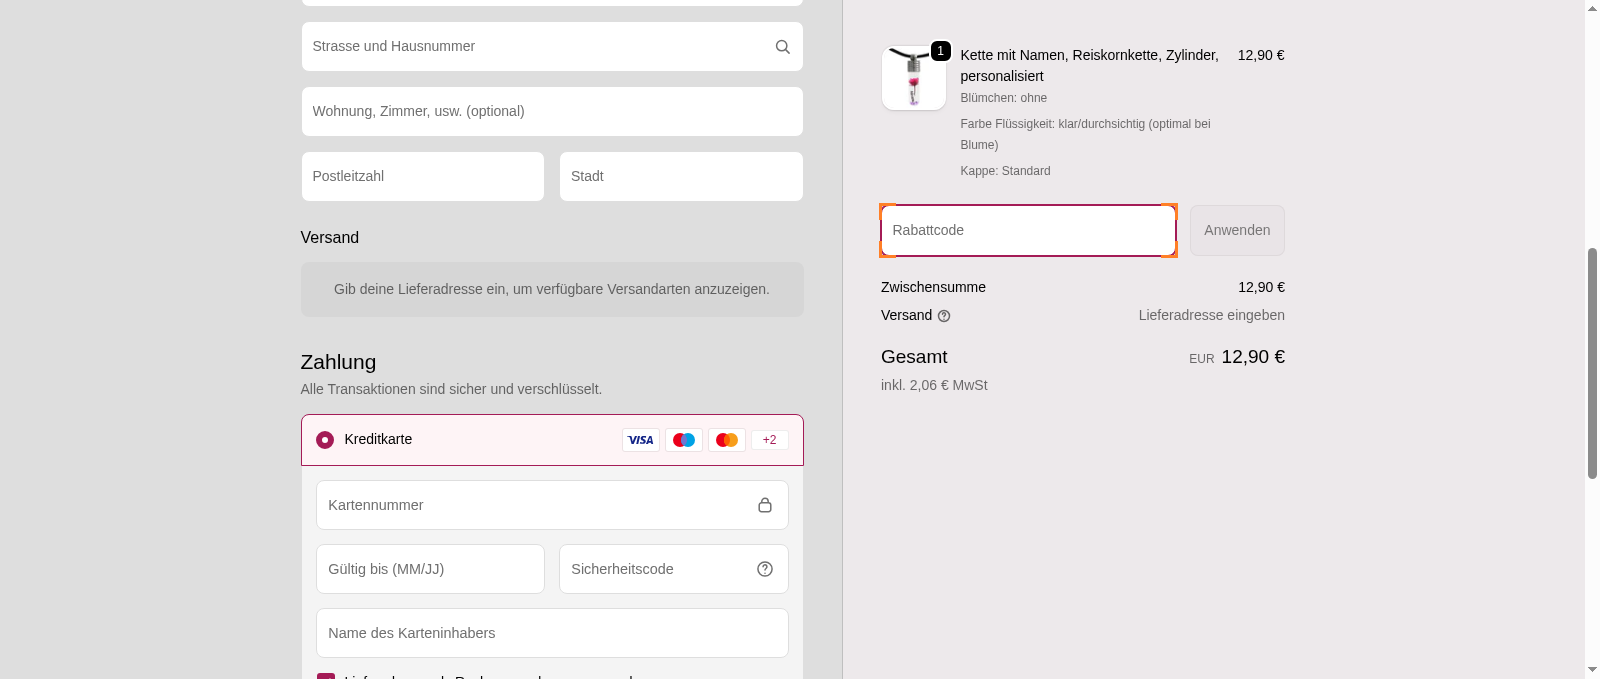Toggle the billing address checkbox below card form

325,676
